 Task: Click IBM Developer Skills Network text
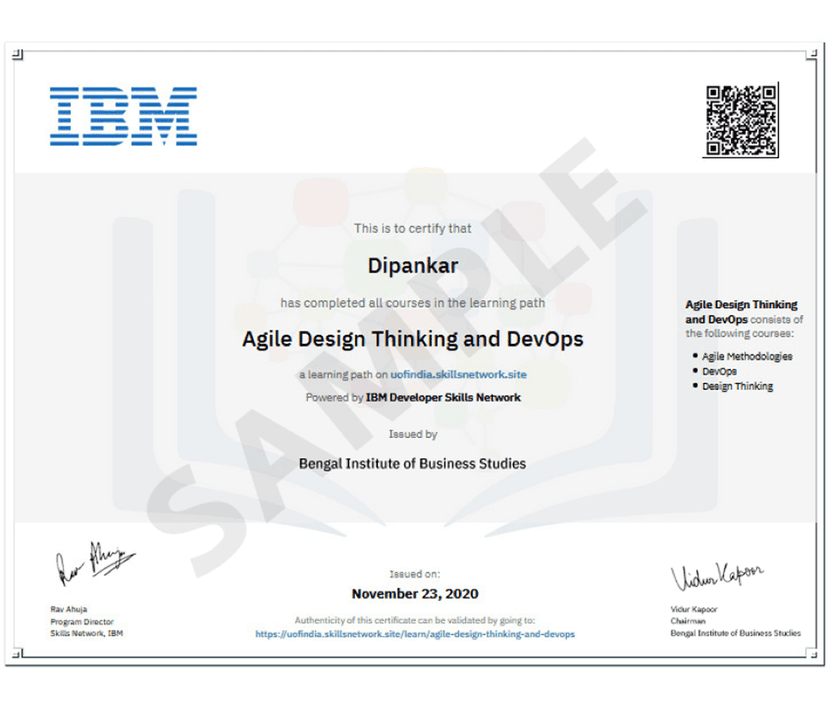coord(443,397)
